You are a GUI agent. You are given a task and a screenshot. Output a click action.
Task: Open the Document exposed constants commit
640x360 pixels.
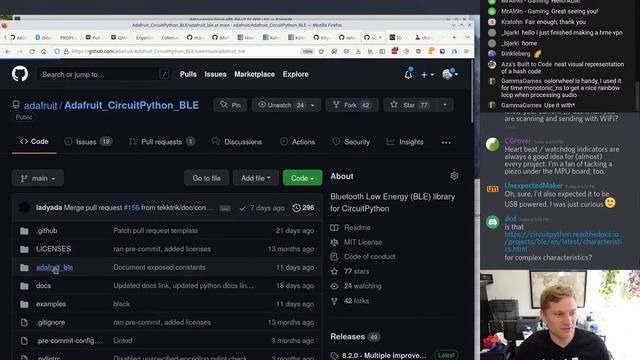(159, 267)
